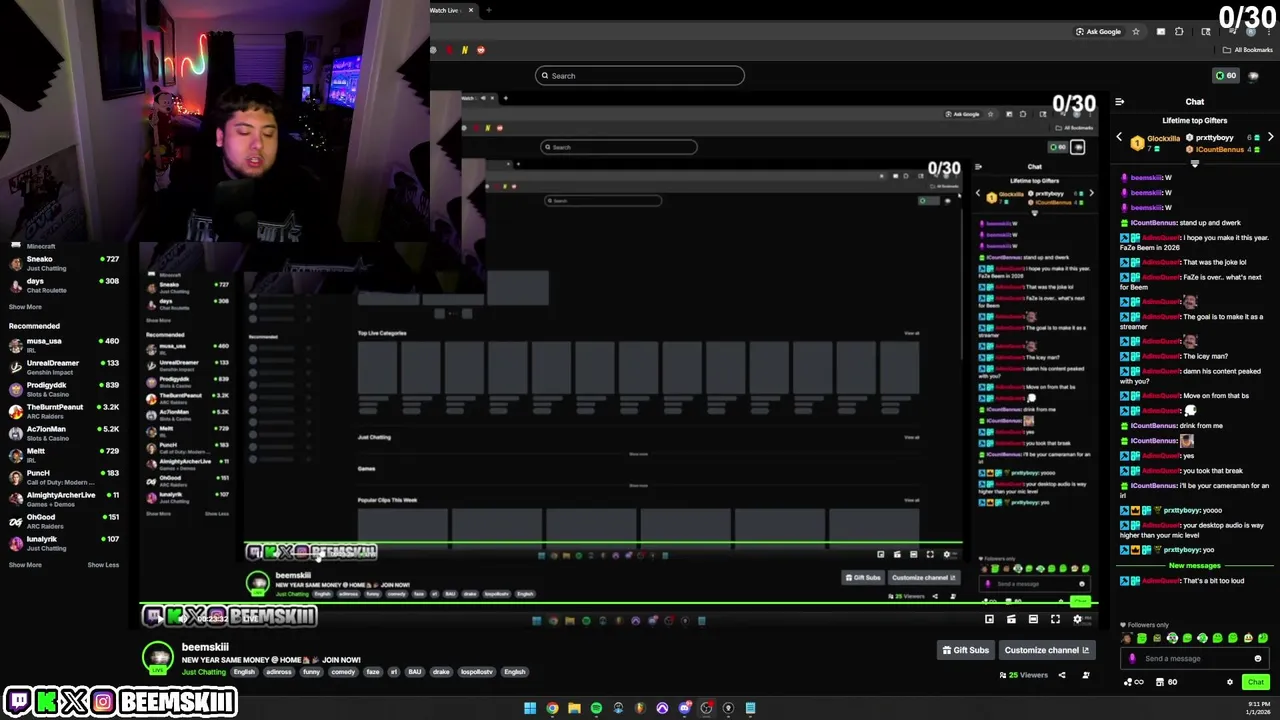Click Show Less under Recommended channels
The width and height of the screenshot is (1280, 720).
click(x=103, y=565)
